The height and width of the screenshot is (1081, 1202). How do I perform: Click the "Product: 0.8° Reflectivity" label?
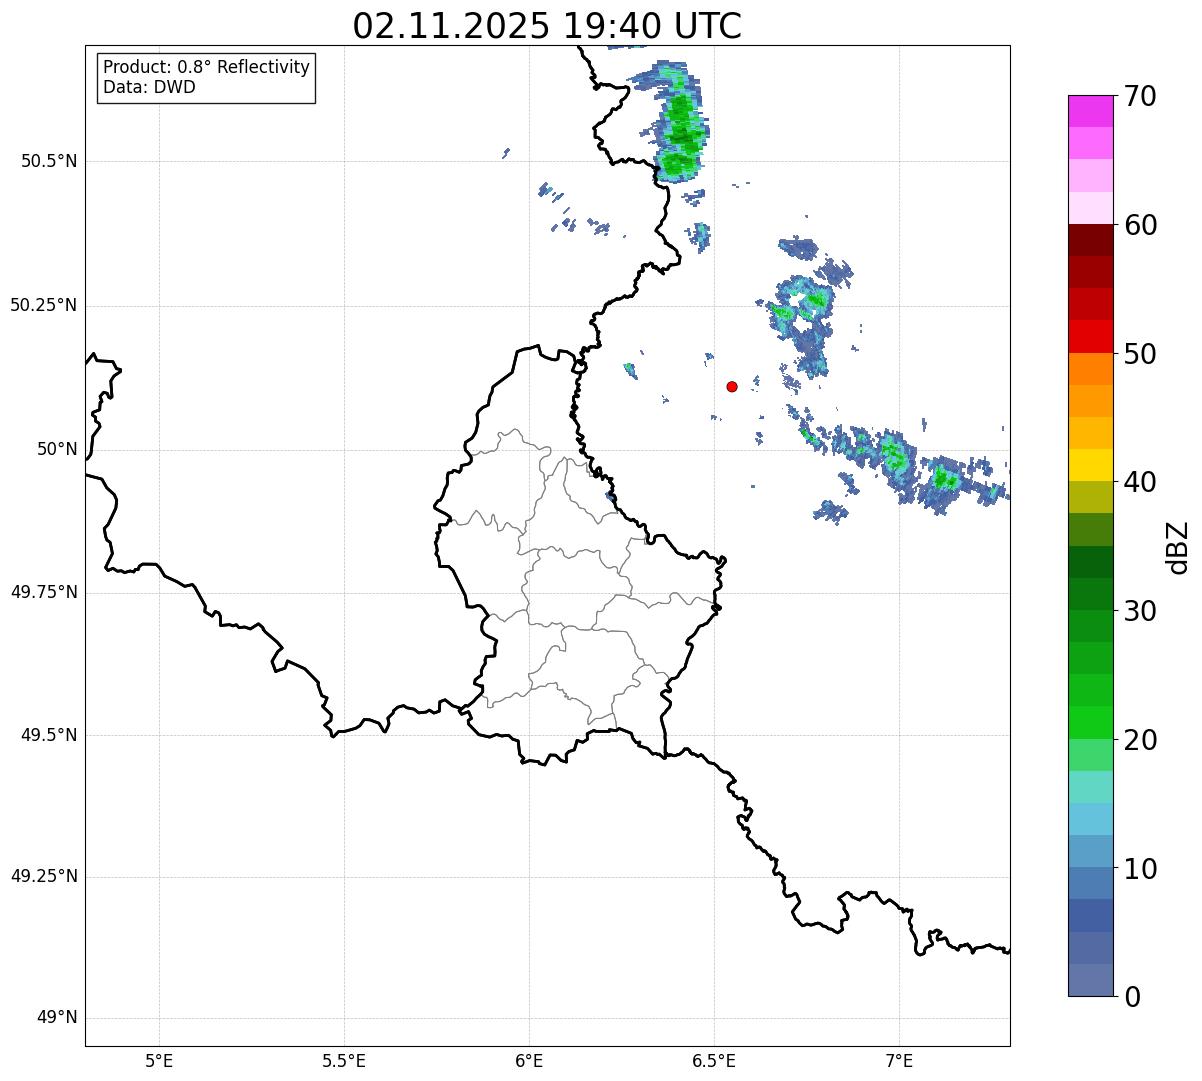207,67
